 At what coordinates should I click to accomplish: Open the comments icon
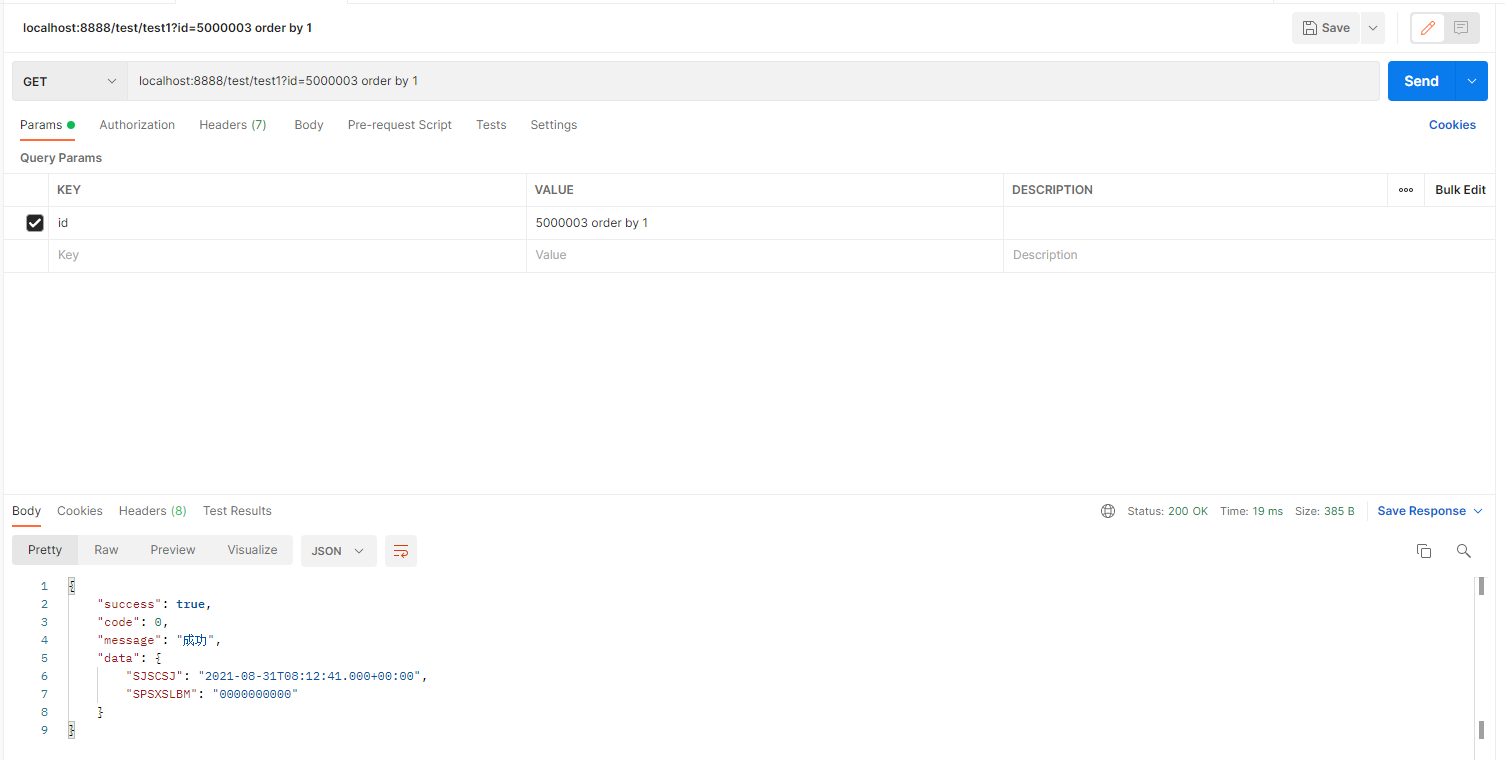[x=1461, y=28]
